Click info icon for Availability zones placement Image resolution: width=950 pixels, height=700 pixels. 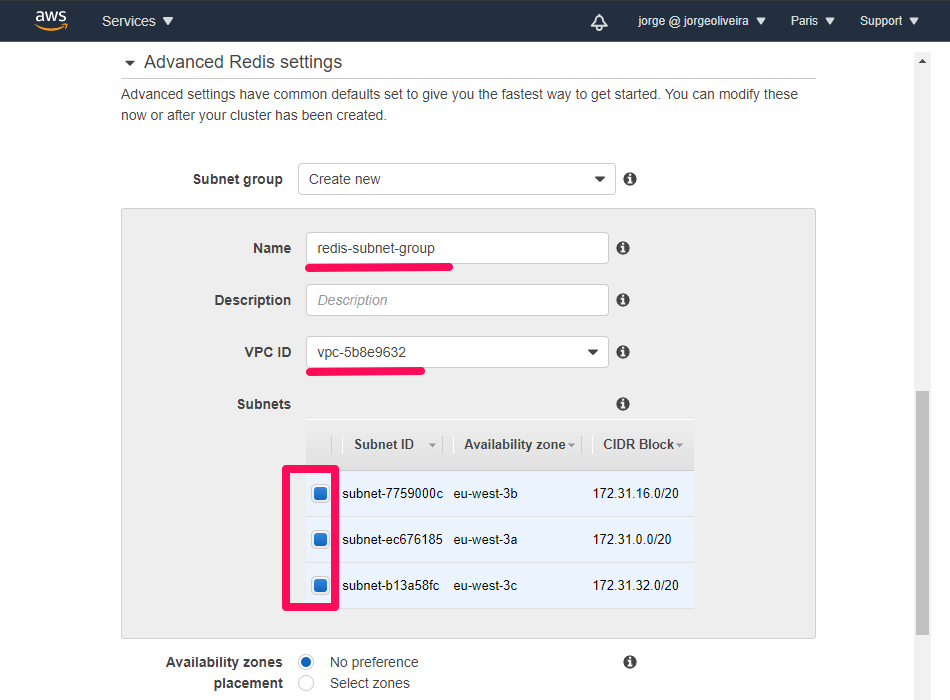pos(630,662)
